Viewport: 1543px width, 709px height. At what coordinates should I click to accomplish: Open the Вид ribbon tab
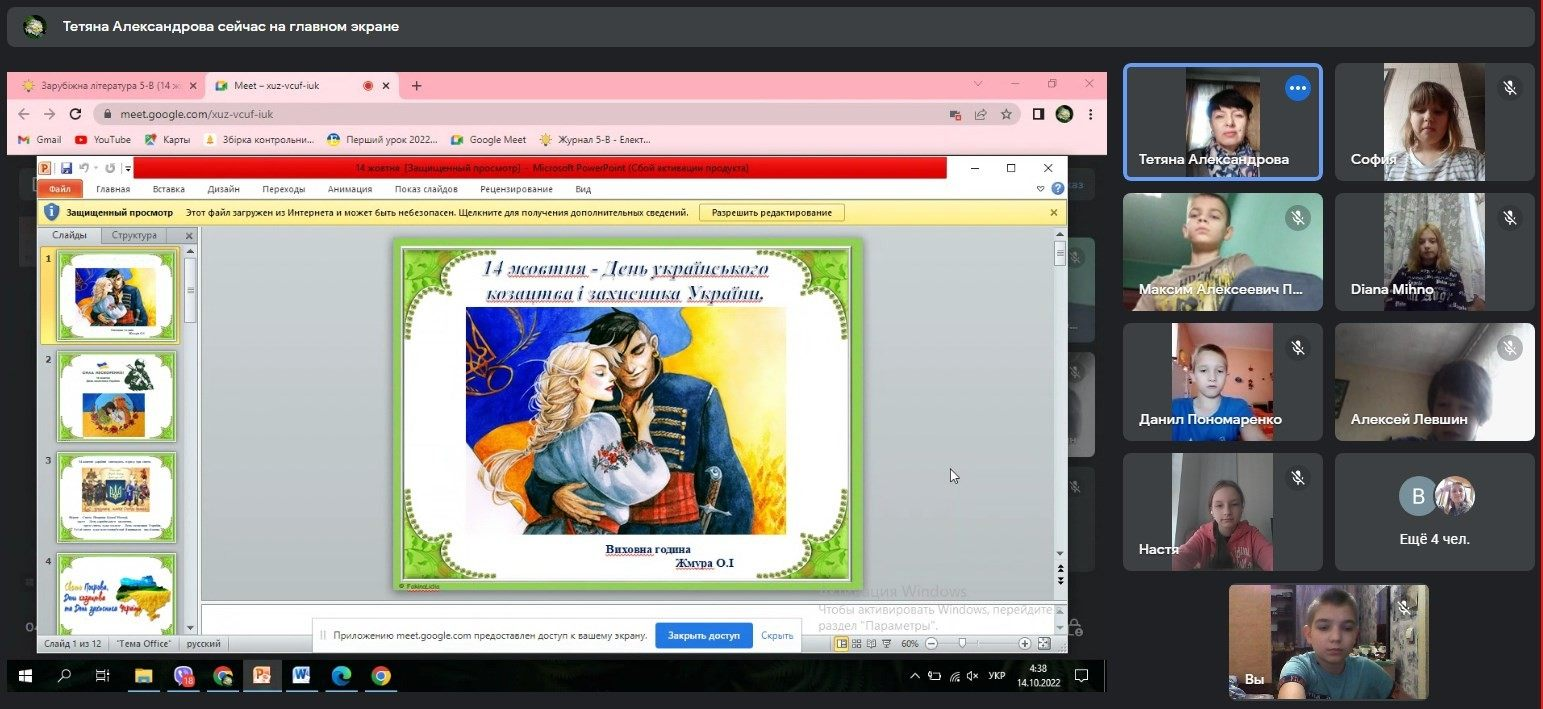tap(583, 189)
